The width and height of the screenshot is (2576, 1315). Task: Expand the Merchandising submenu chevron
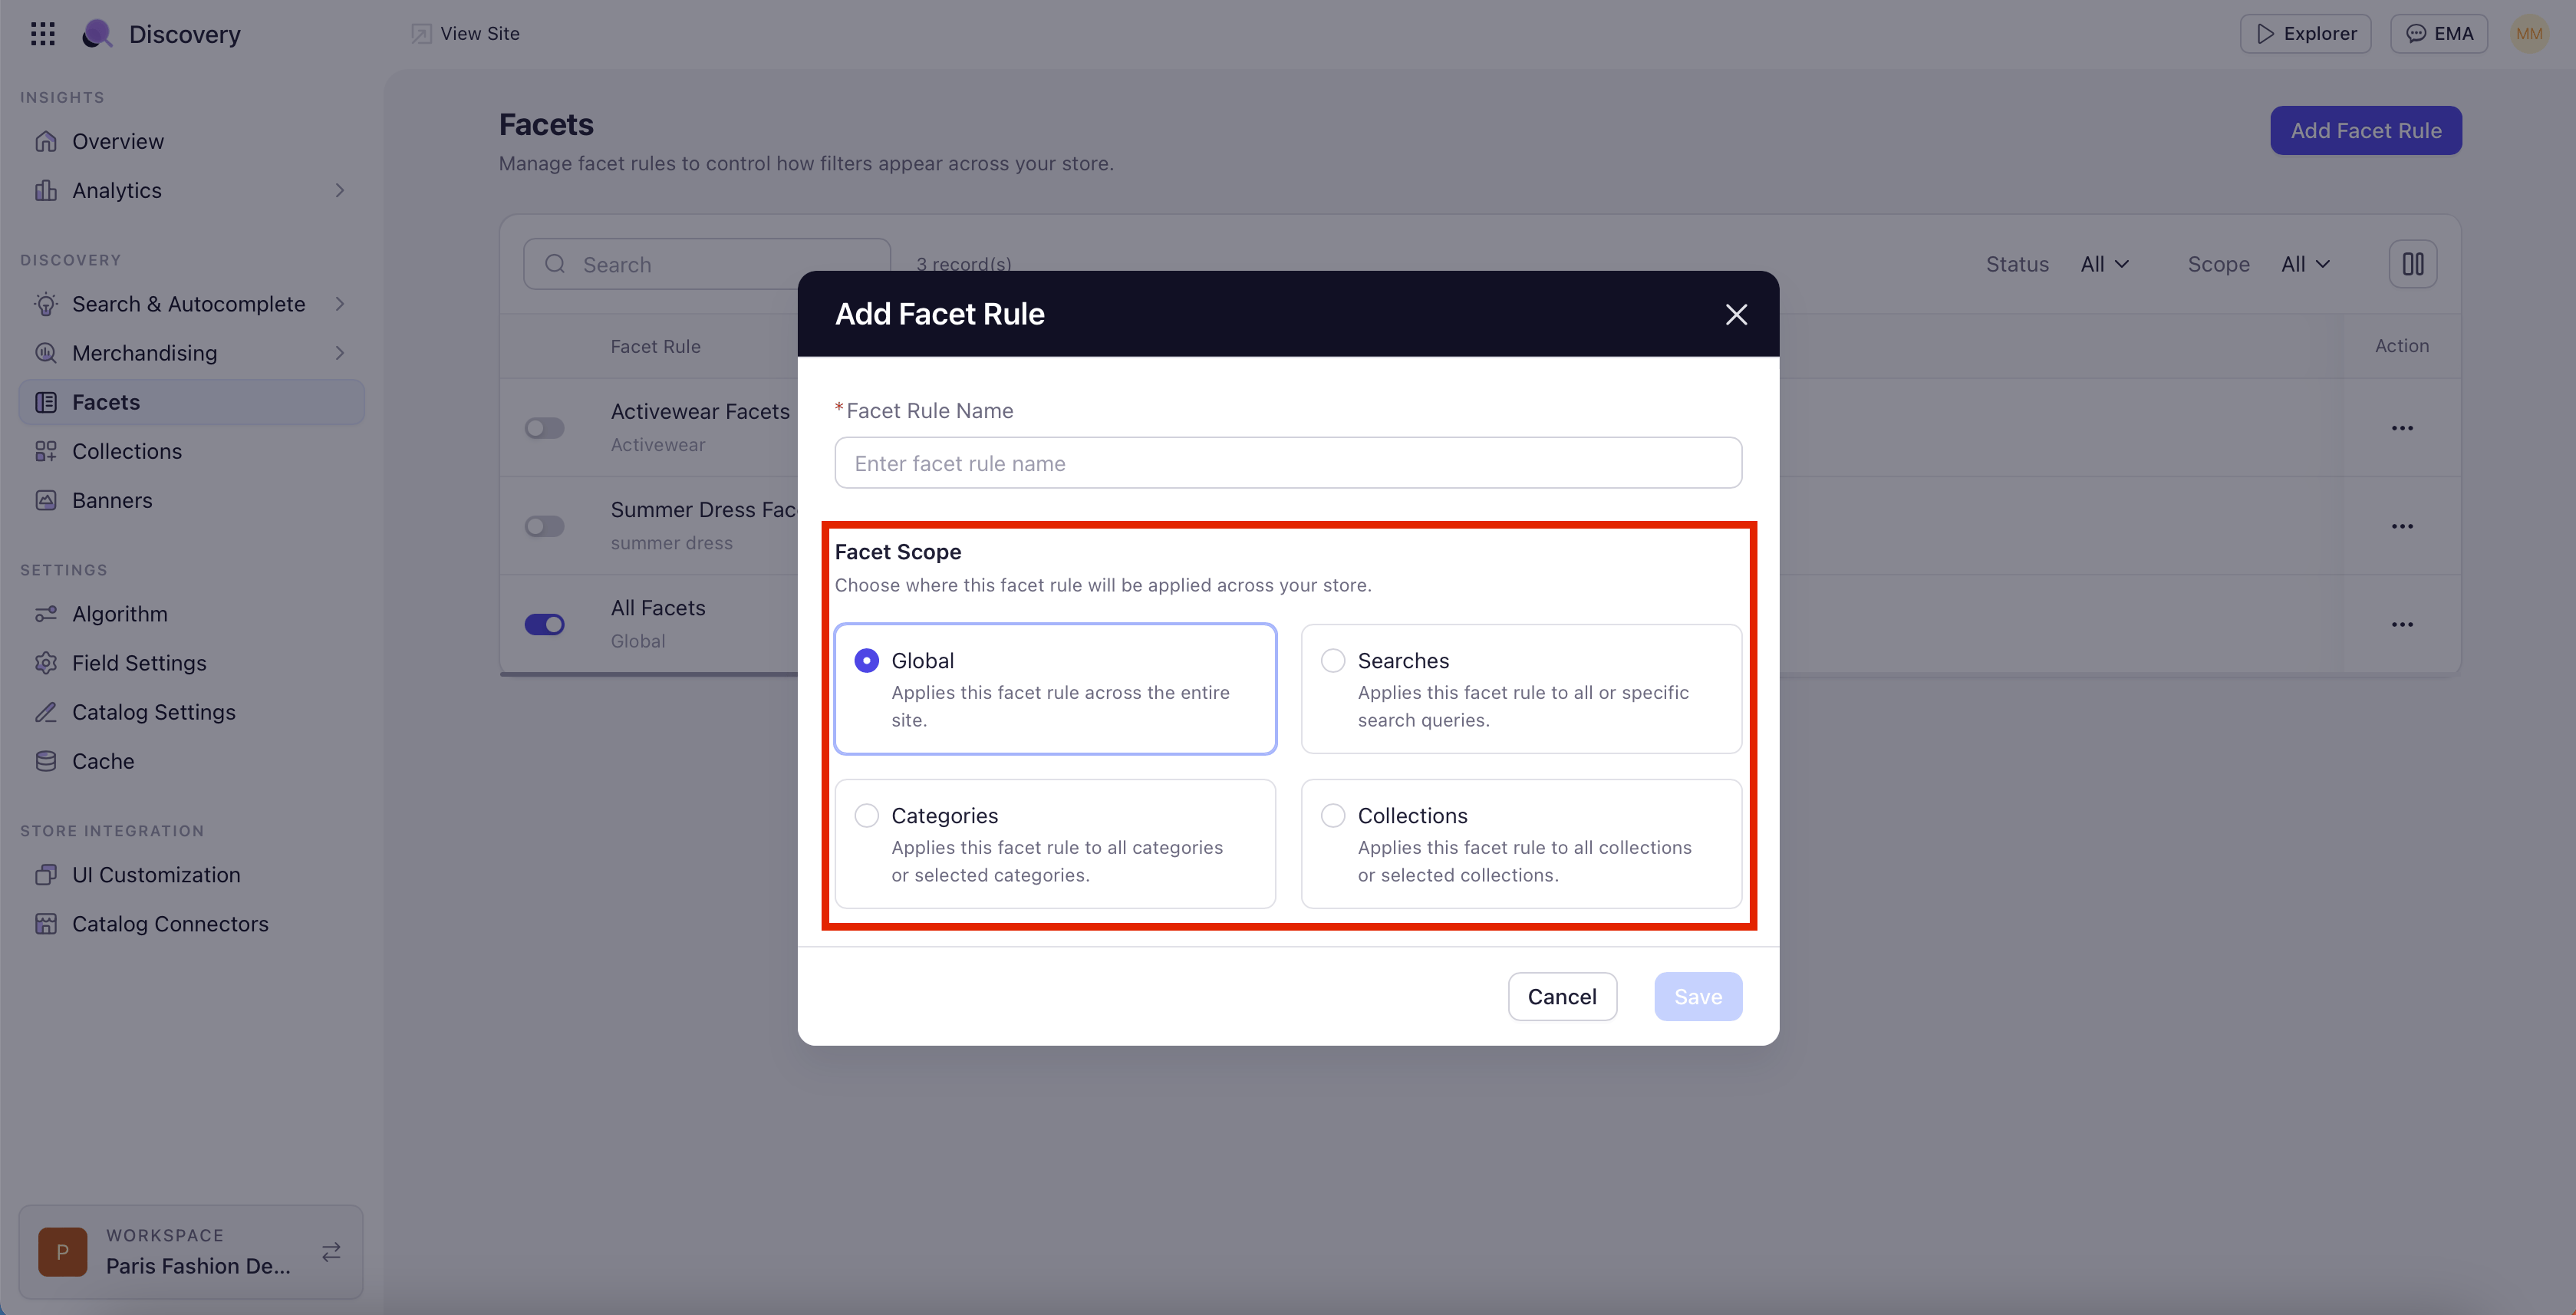click(340, 353)
